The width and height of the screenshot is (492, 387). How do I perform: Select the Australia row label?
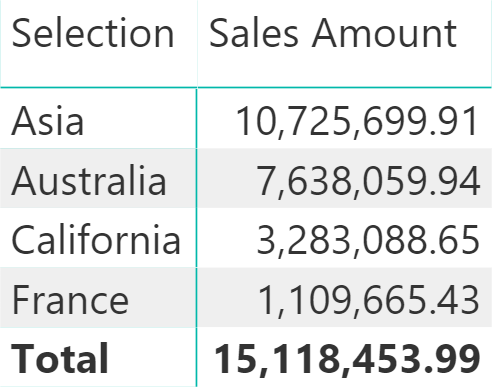(x=89, y=180)
